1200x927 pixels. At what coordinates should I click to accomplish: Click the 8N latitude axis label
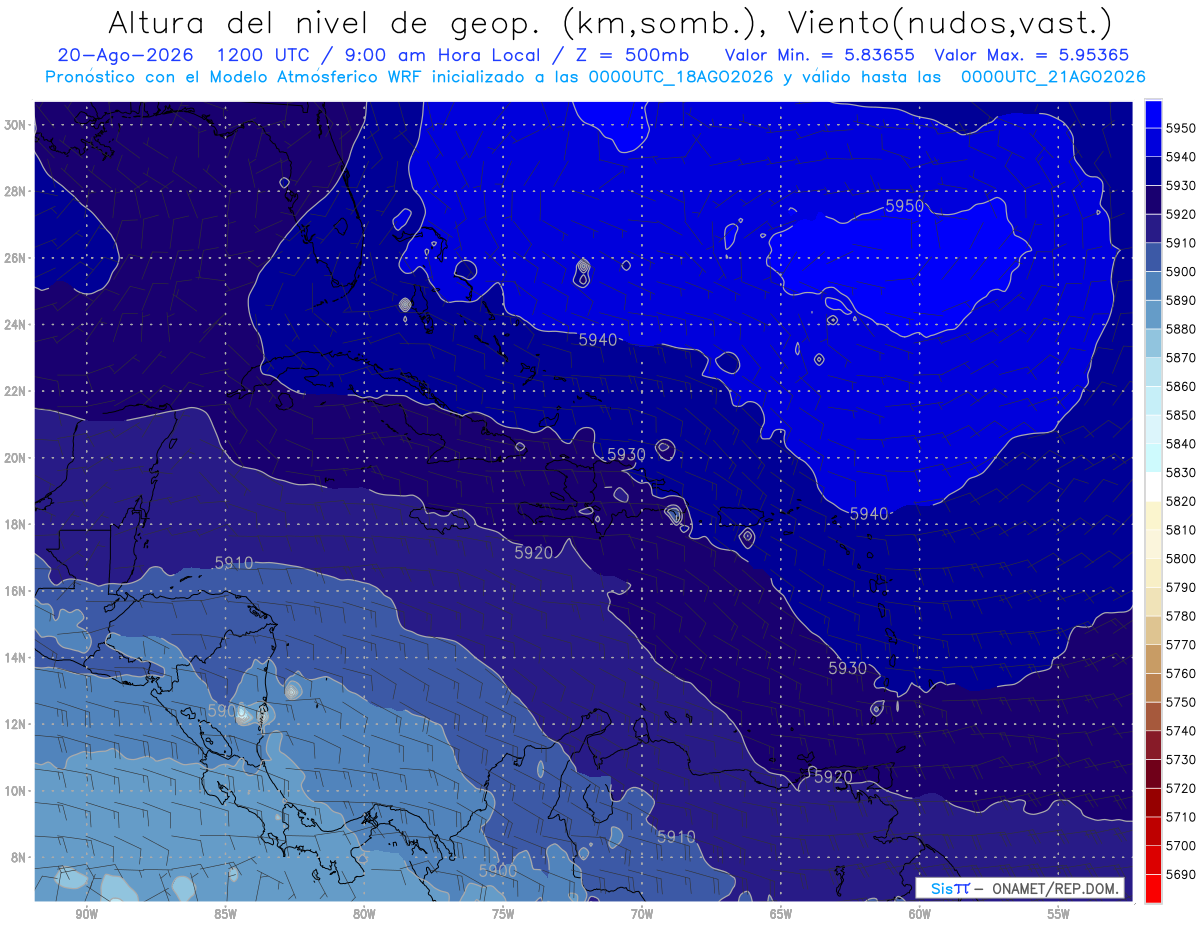18,857
